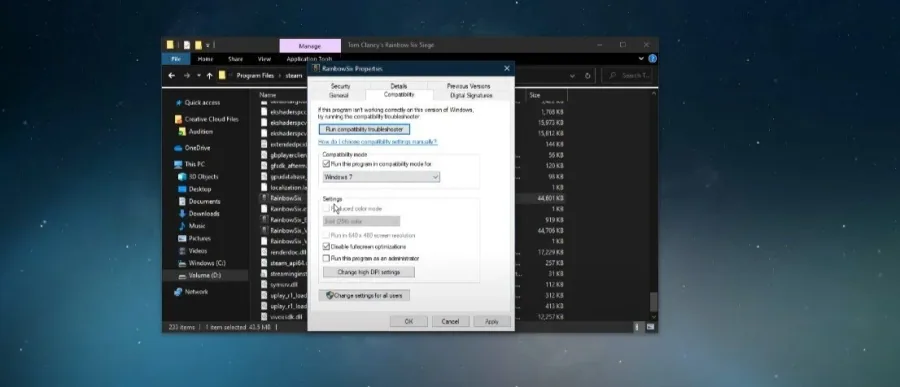Click the Pictures icon in sidebar

(x=182, y=238)
